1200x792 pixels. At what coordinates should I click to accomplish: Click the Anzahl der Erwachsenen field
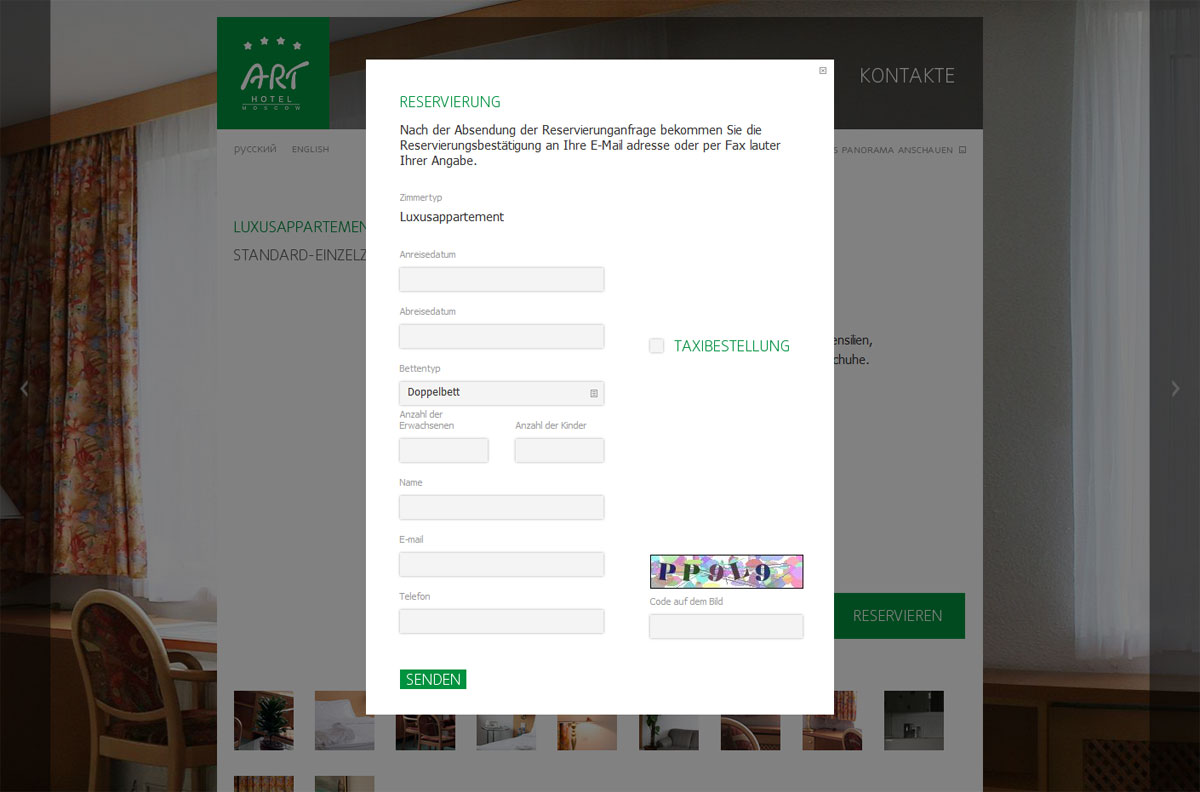(x=443, y=450)
